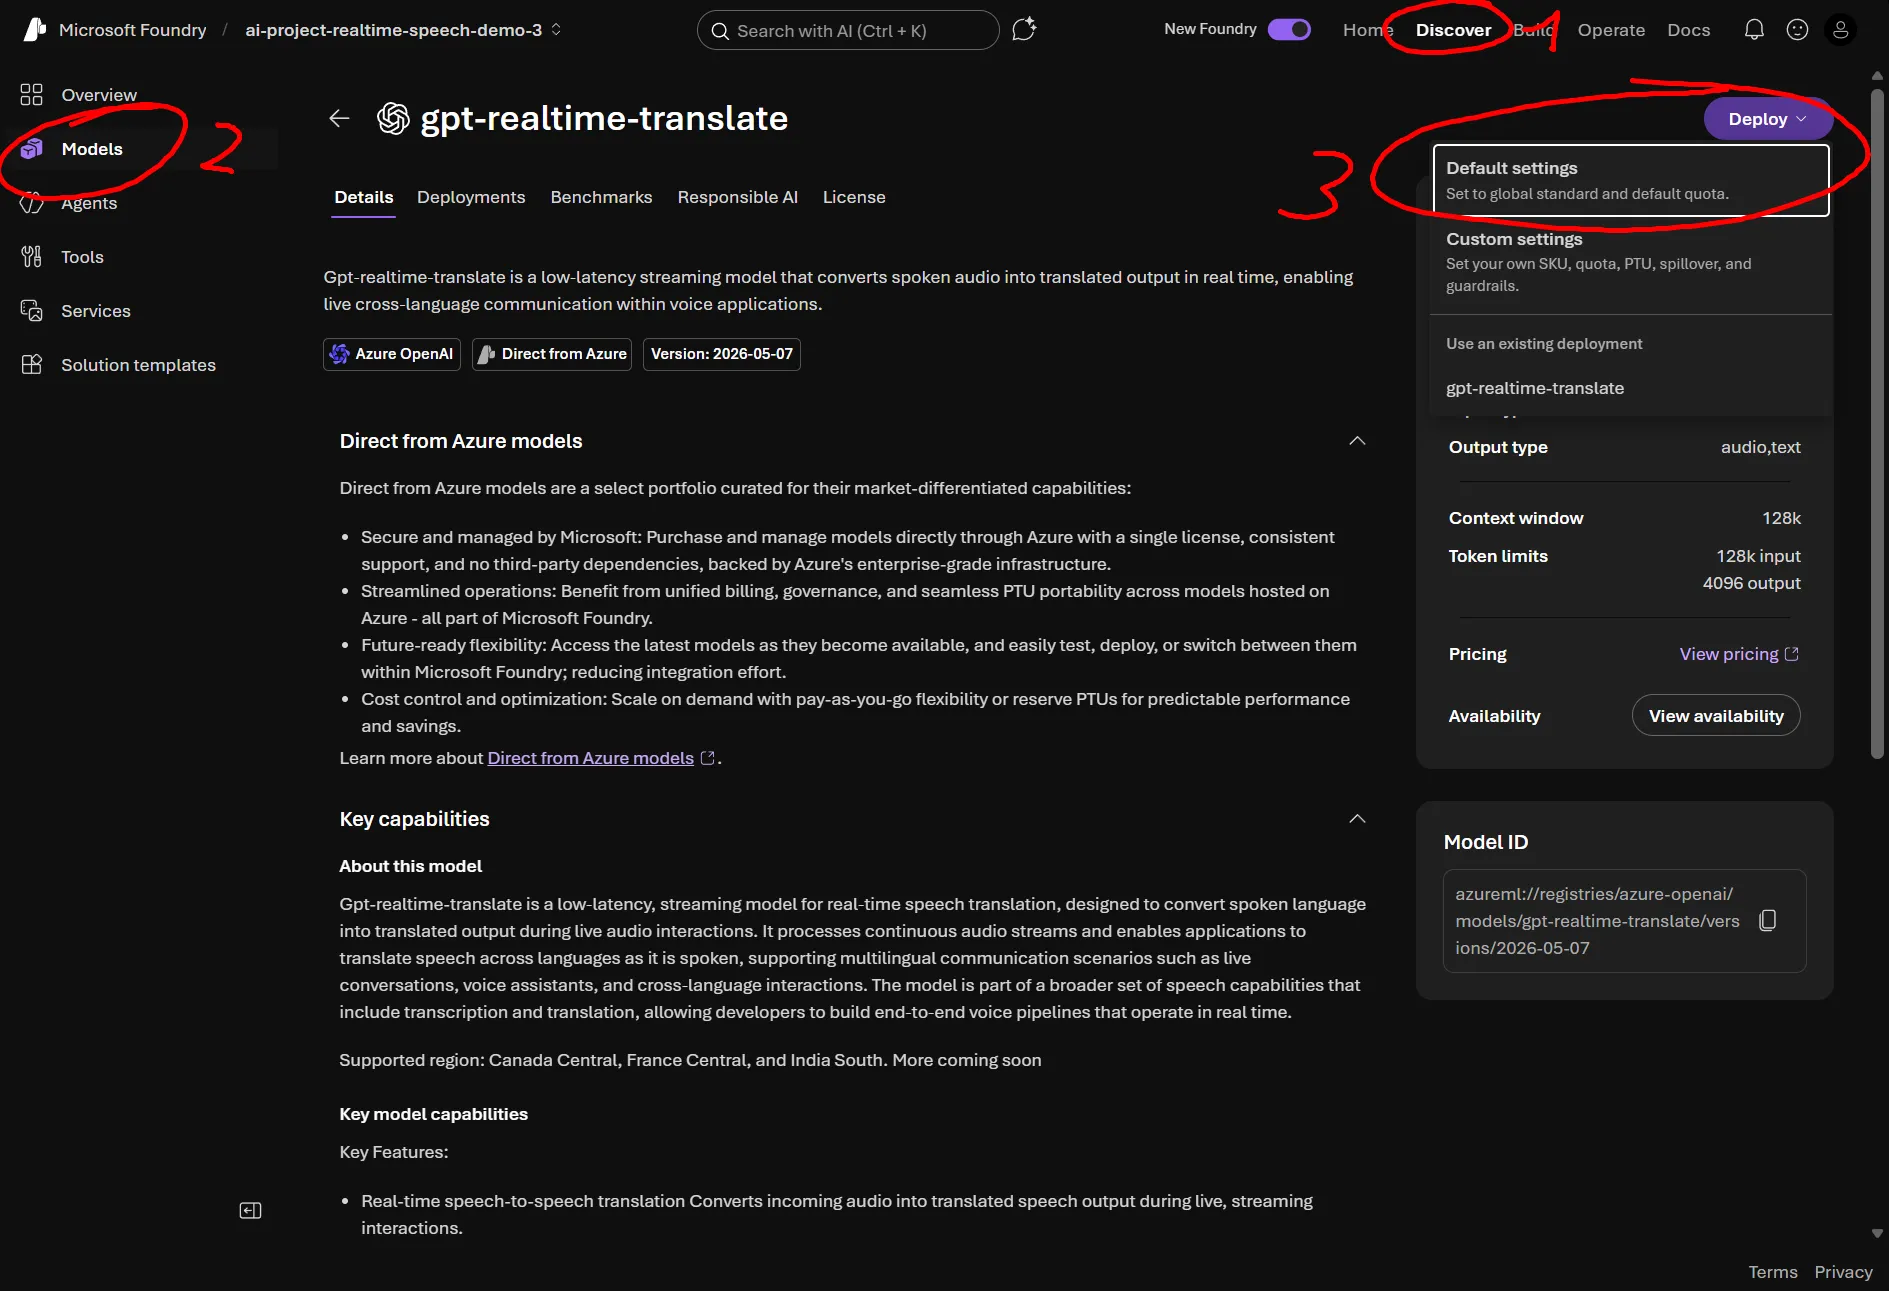The width and height of the screenshot is (1889, 1291).
Task: Open the Solution templates sidebar label
Action: click(x=138, y=365)
